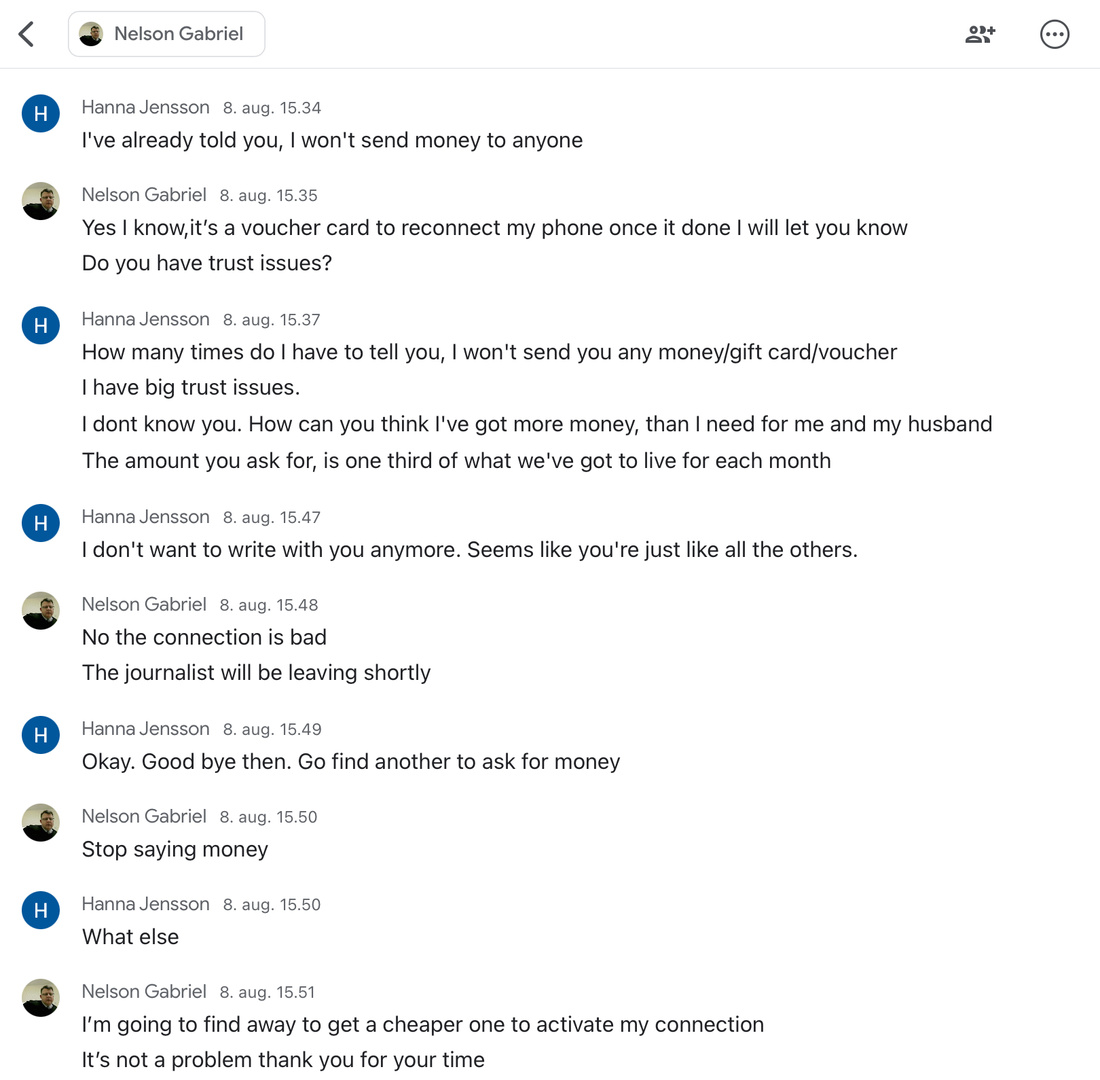The width and height of the screenshot is (1100, 1080).
Task: Click Hanna's avatar beside the 15.47 message
Action: click(x=41, y=523)
